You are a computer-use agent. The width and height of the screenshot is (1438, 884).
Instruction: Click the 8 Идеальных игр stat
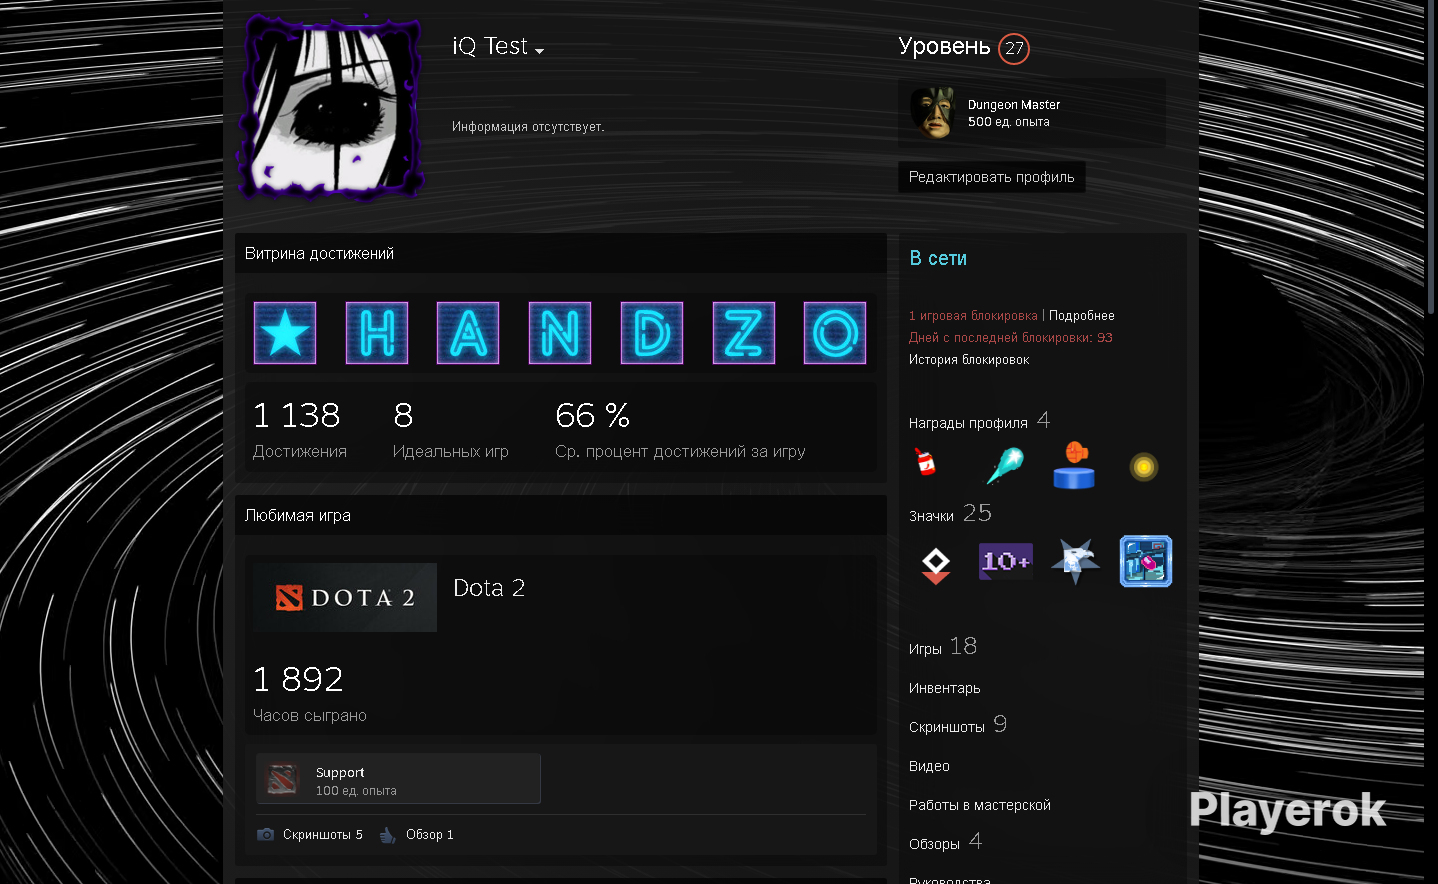coord(451,430)
